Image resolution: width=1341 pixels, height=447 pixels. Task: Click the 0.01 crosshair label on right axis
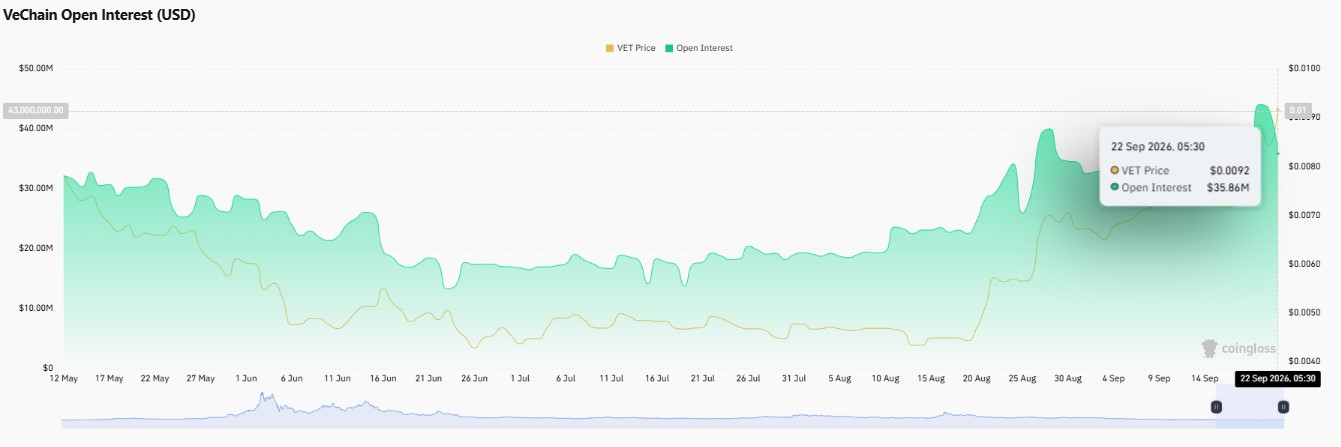tap(1298, 110)
